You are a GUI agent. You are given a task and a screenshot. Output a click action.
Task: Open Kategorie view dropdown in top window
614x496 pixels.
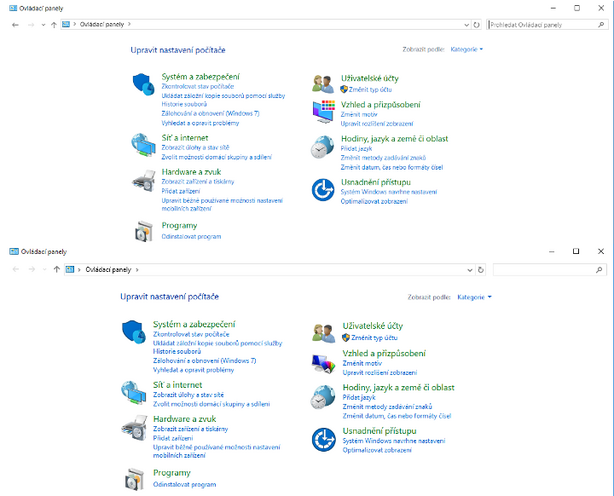tap(466, 49)
